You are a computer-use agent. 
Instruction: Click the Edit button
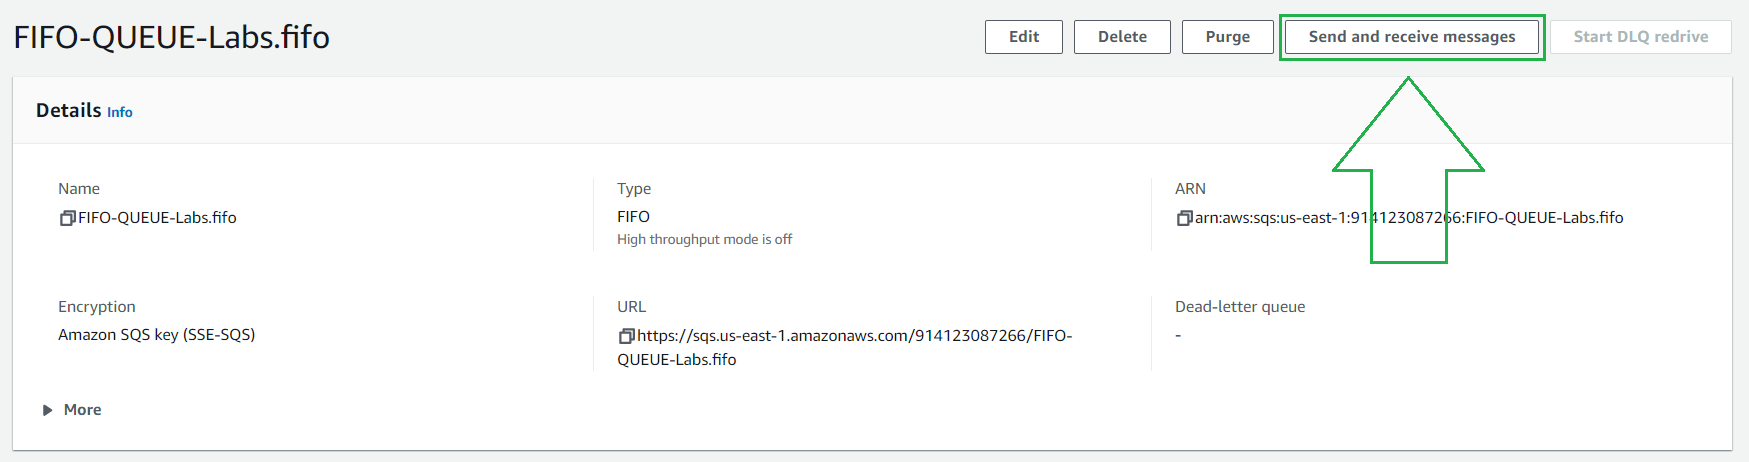(x=1023, y=37)
